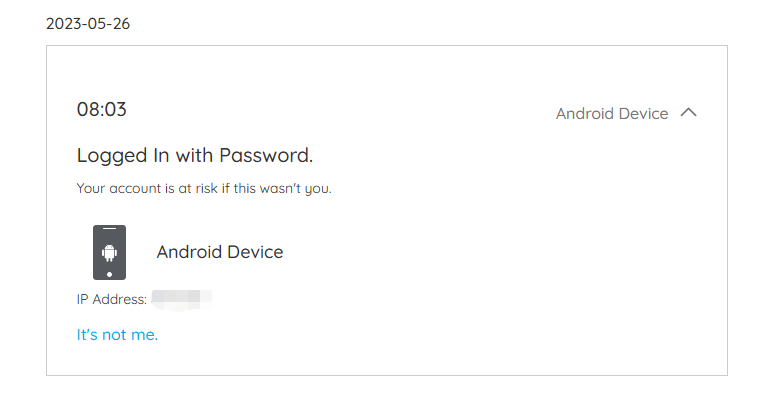Click the word "Device" in the top-right label
The height and width of the screenshot is (401, 757).
(x=644, y=113)
